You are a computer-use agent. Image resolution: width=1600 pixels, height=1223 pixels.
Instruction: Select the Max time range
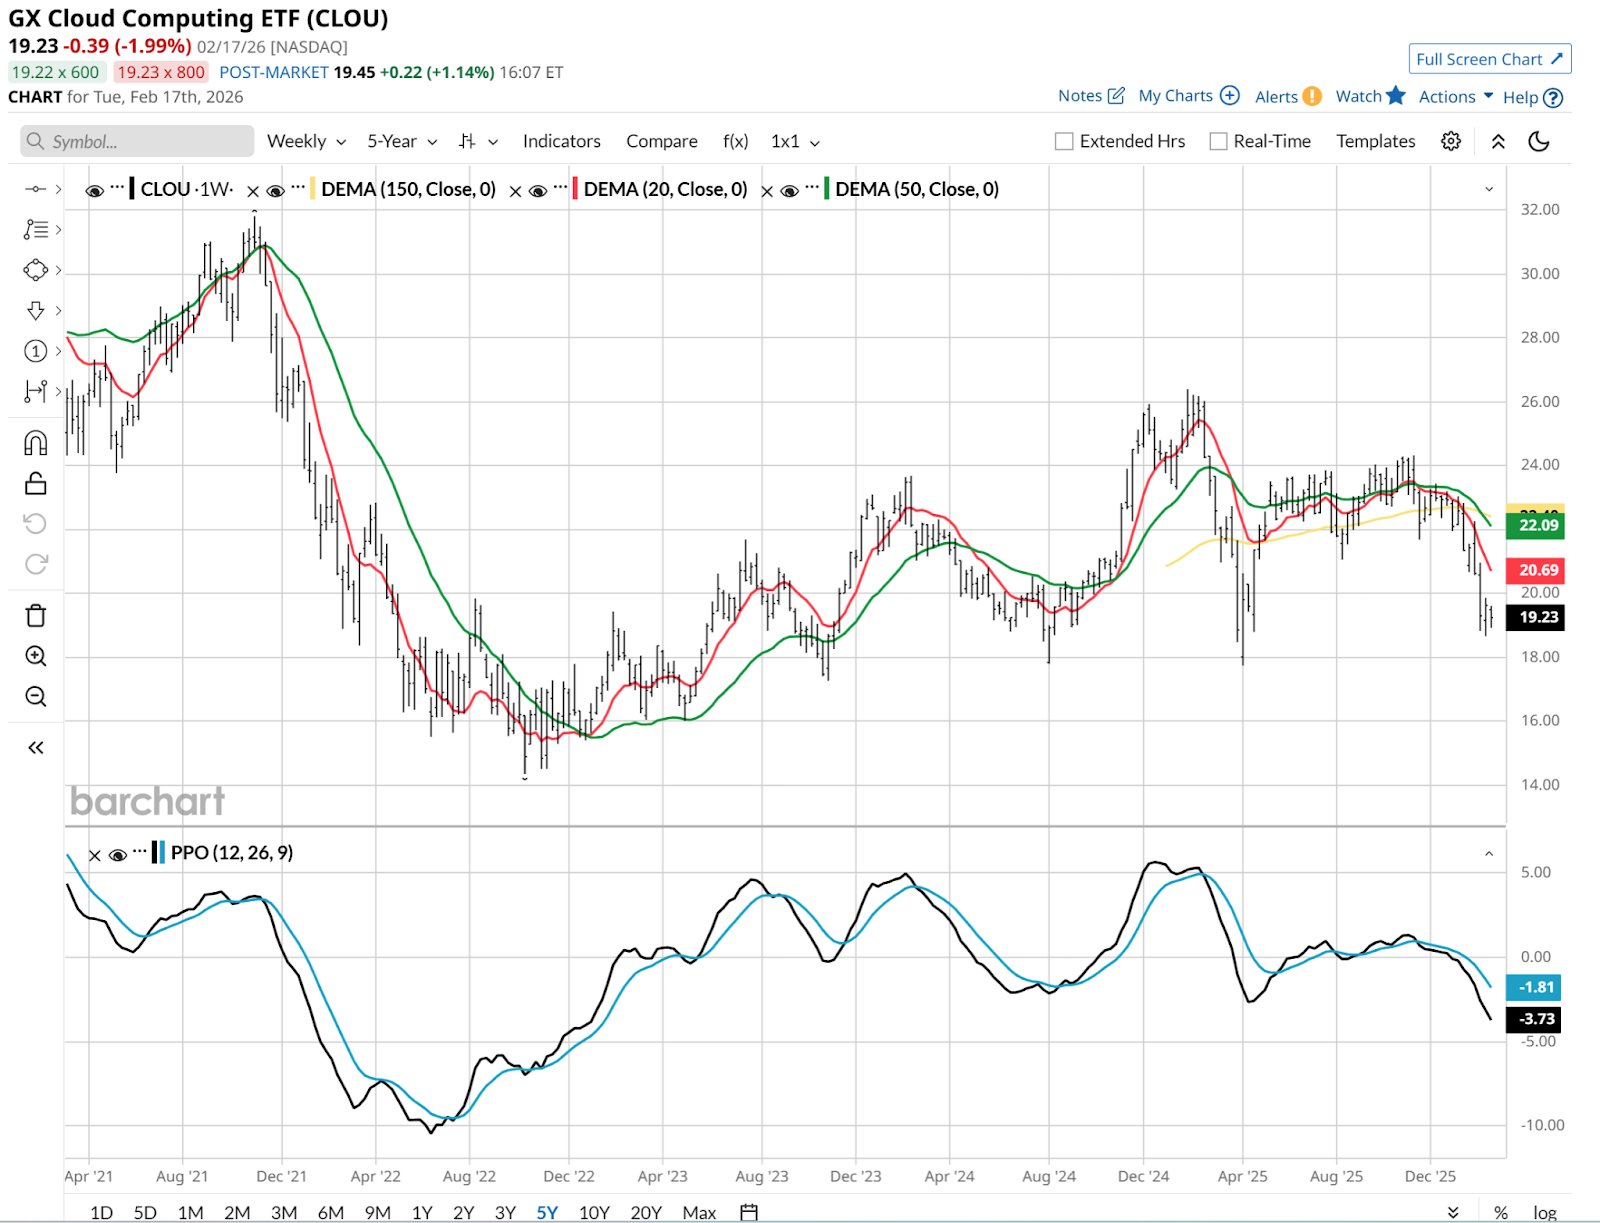coord(699,1212)
